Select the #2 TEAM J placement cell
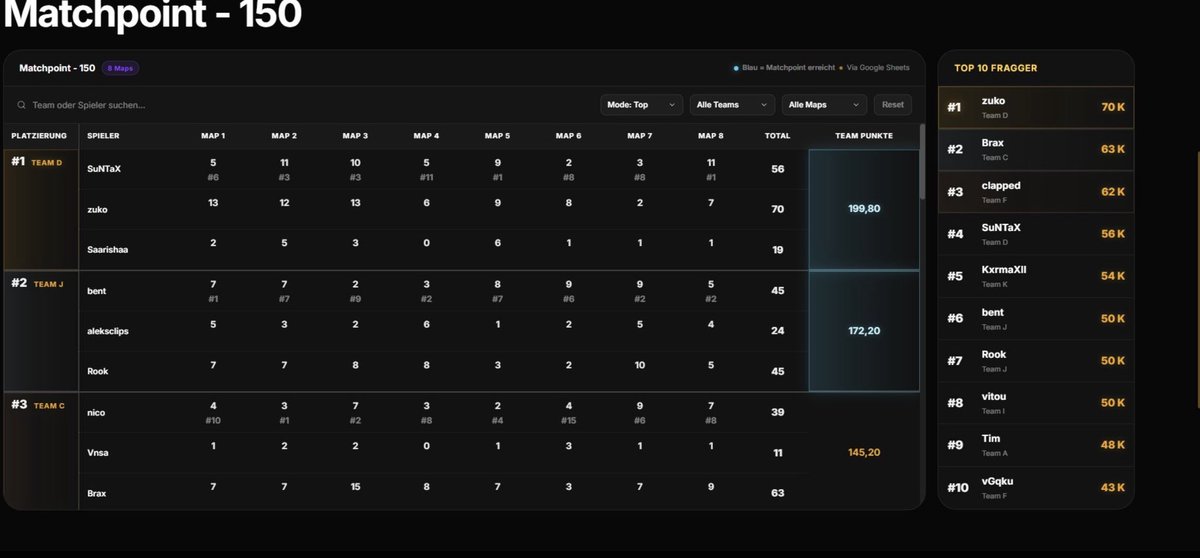Image resolution: width=1200 pixels, height=558 pixels. click(x=41, y=331)
